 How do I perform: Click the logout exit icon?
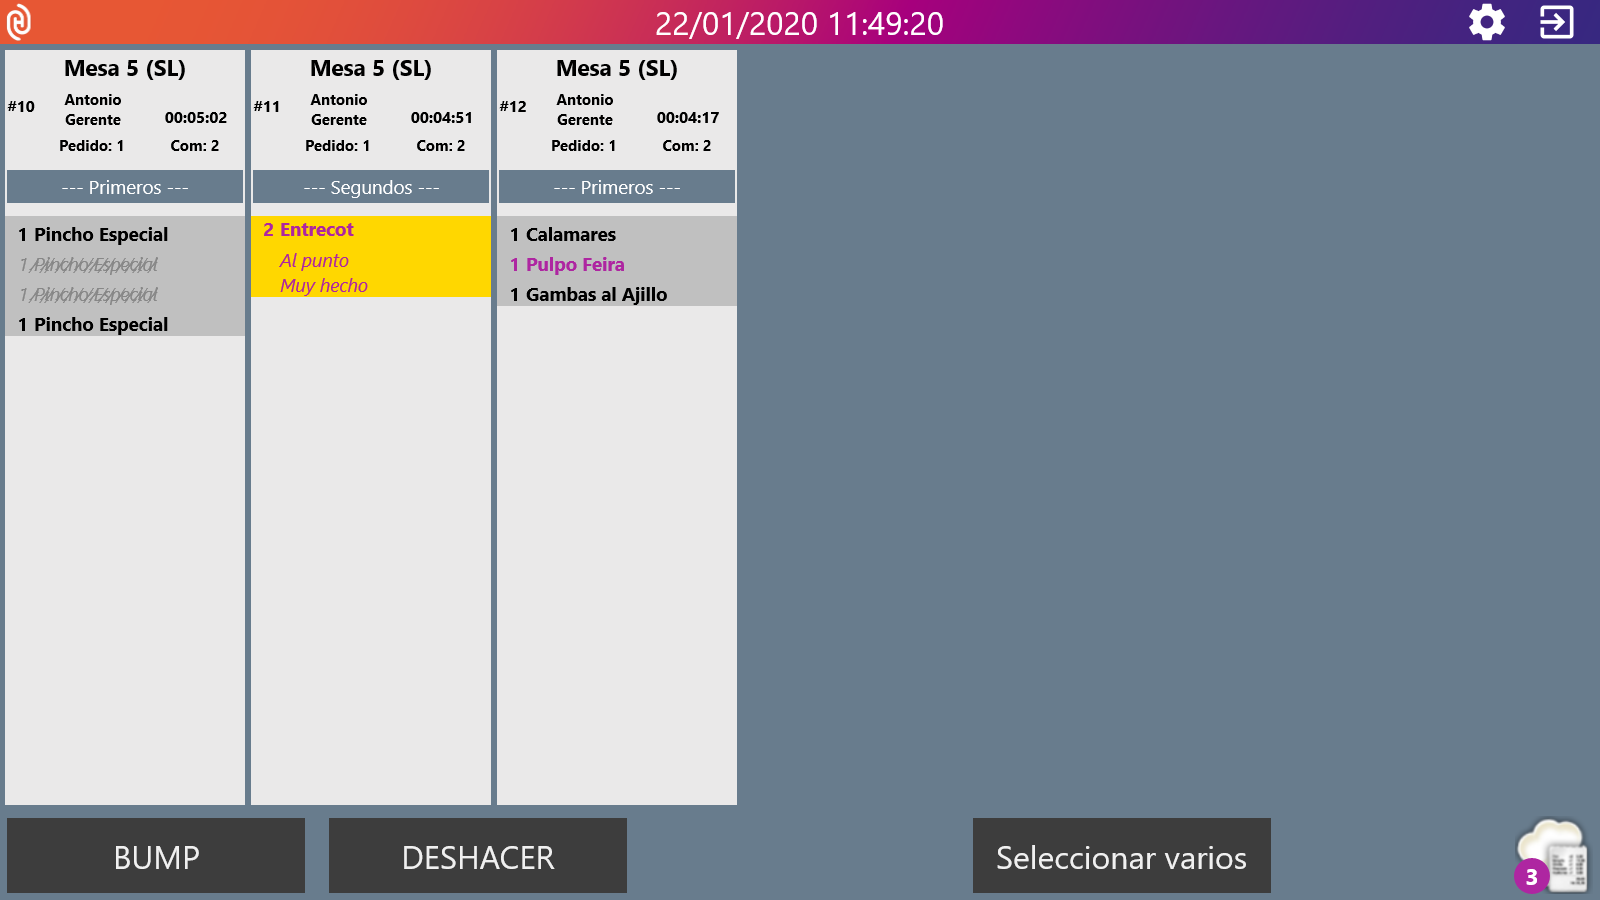[1556, 22]
